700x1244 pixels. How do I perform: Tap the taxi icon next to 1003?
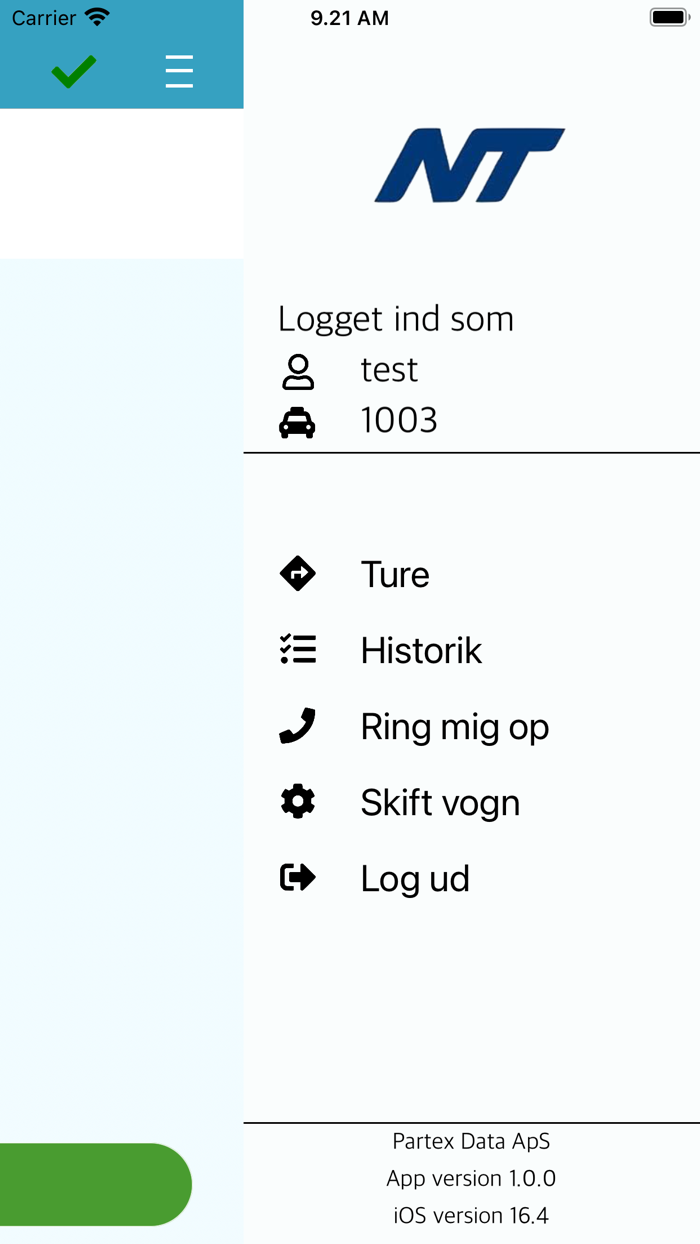(x=297, y=422)
